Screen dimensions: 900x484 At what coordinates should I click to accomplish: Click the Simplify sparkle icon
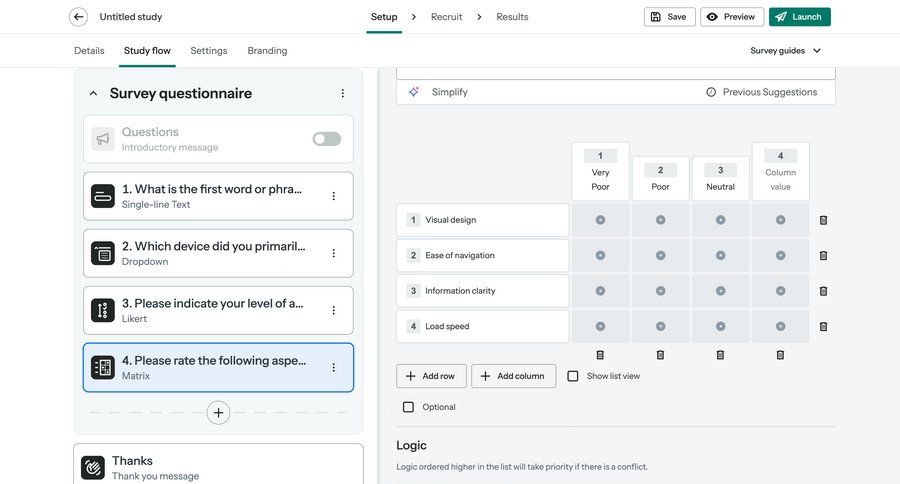pyautogui.click(x=414, y=92)
